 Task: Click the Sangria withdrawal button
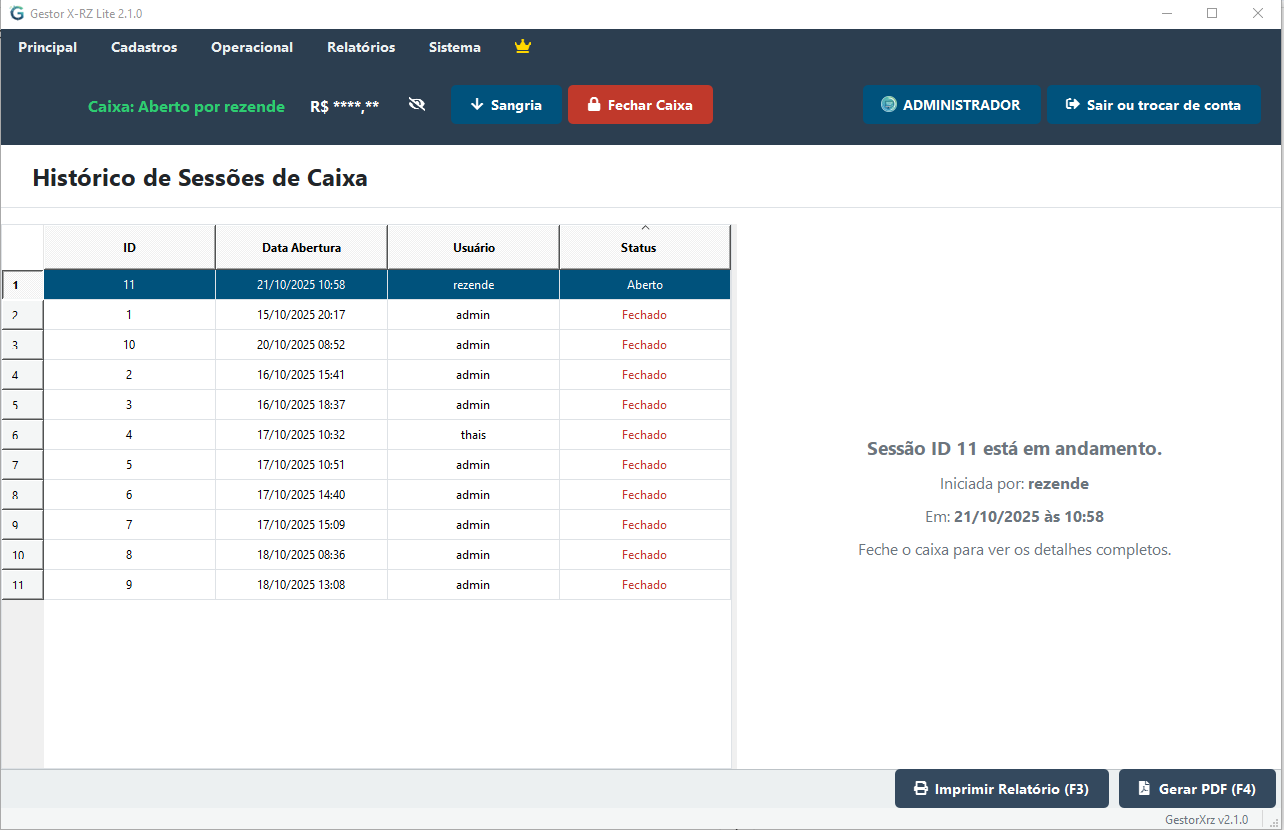pos(506,105)
